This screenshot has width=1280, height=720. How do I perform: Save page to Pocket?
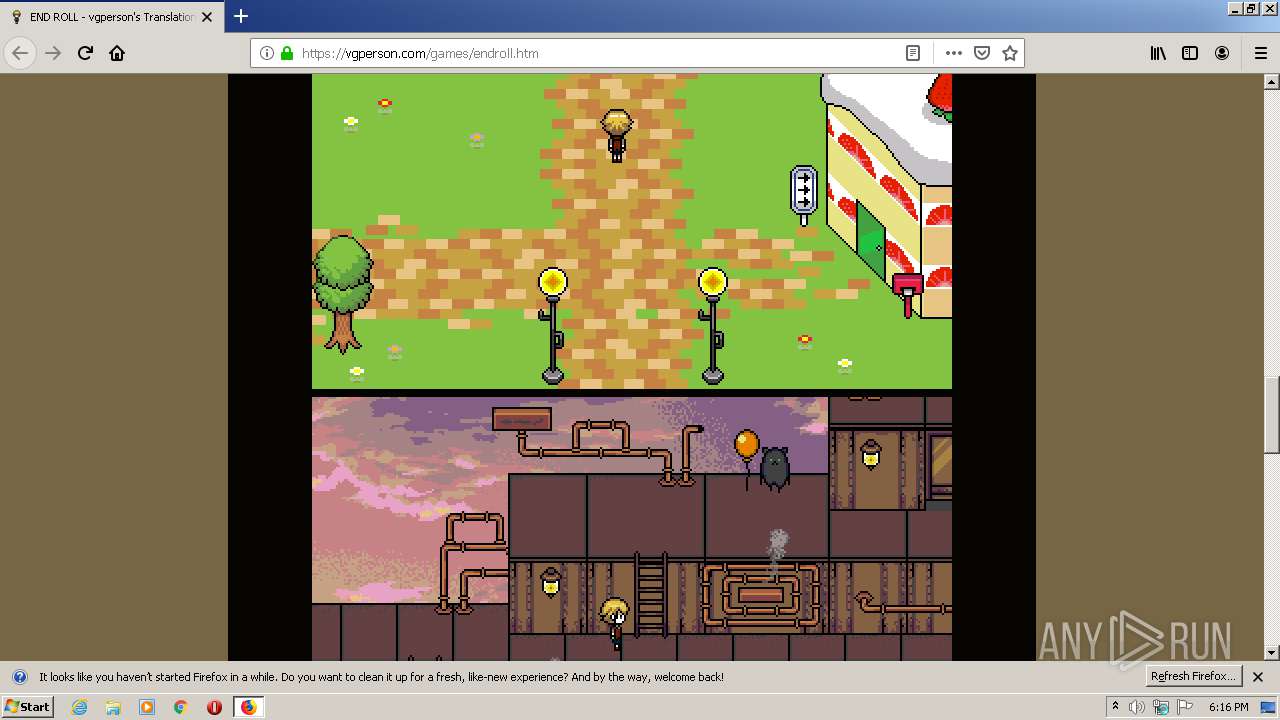pyautogui.click(x=982, y=53)
